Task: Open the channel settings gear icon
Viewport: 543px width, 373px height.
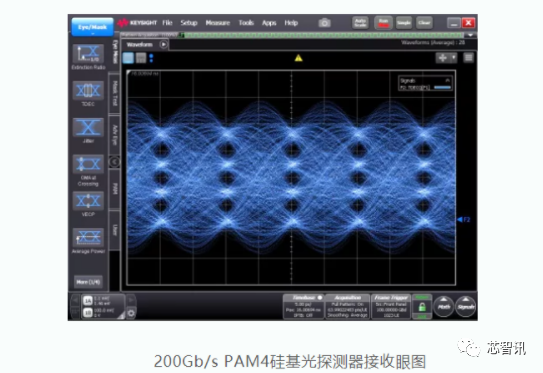Action: pos(131,313)
